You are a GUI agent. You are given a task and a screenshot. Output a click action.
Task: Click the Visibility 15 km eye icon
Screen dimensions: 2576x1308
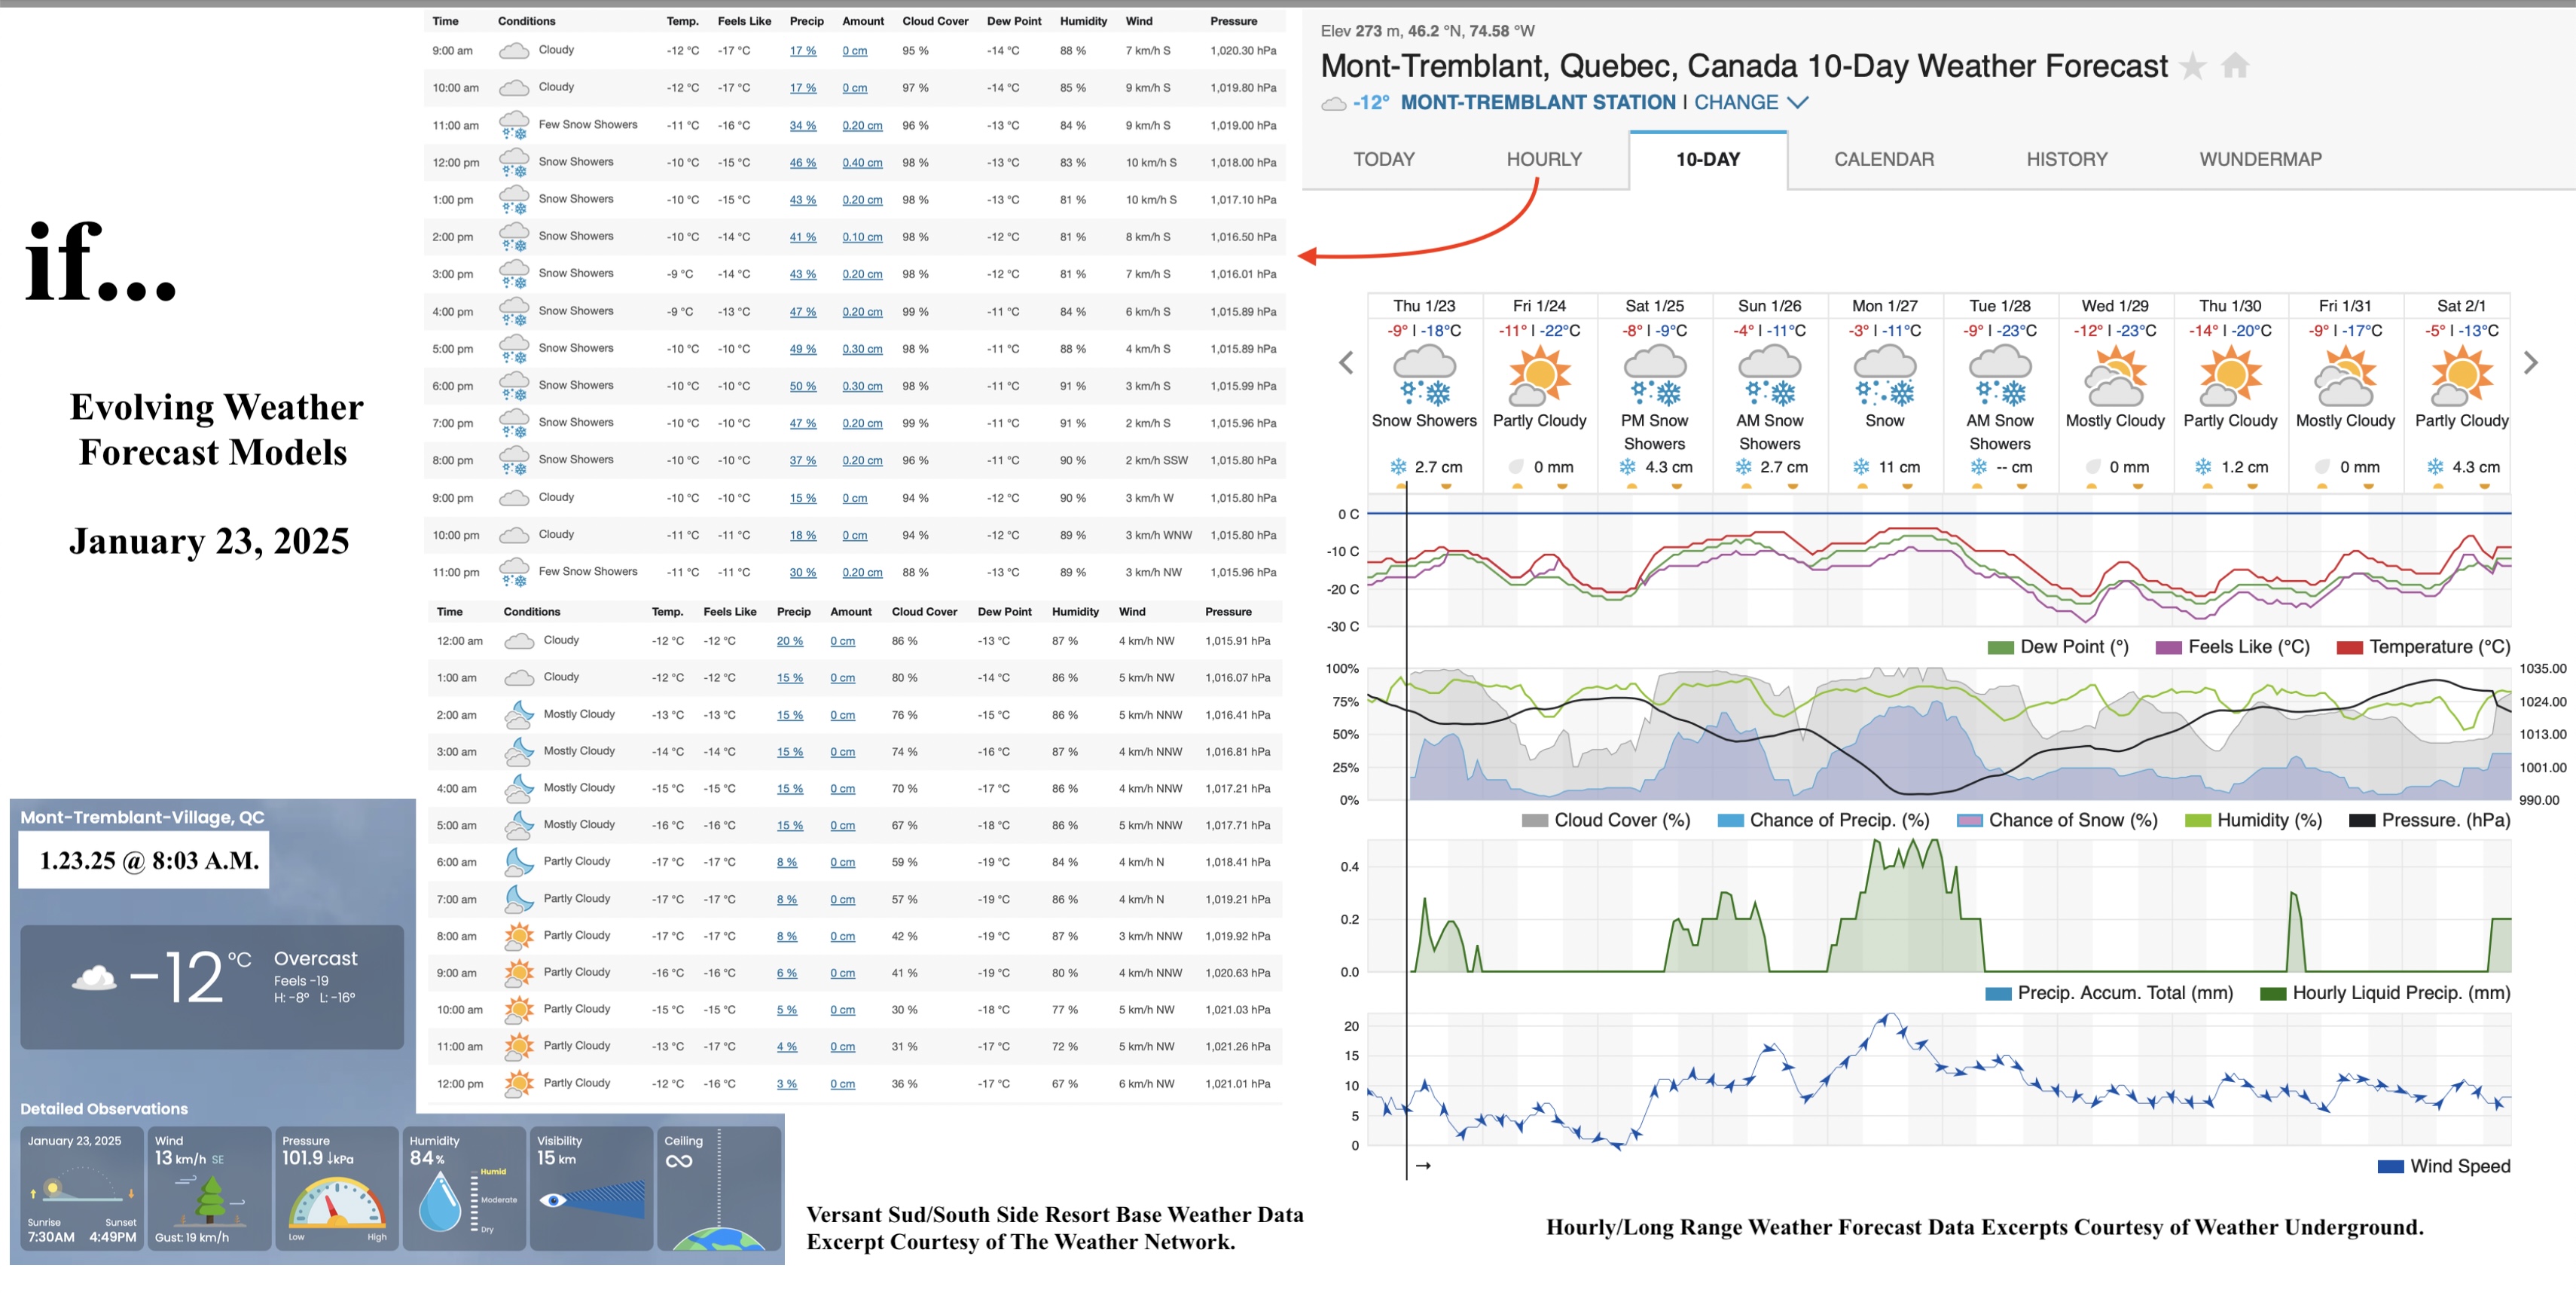click(x=553, y=1200)
